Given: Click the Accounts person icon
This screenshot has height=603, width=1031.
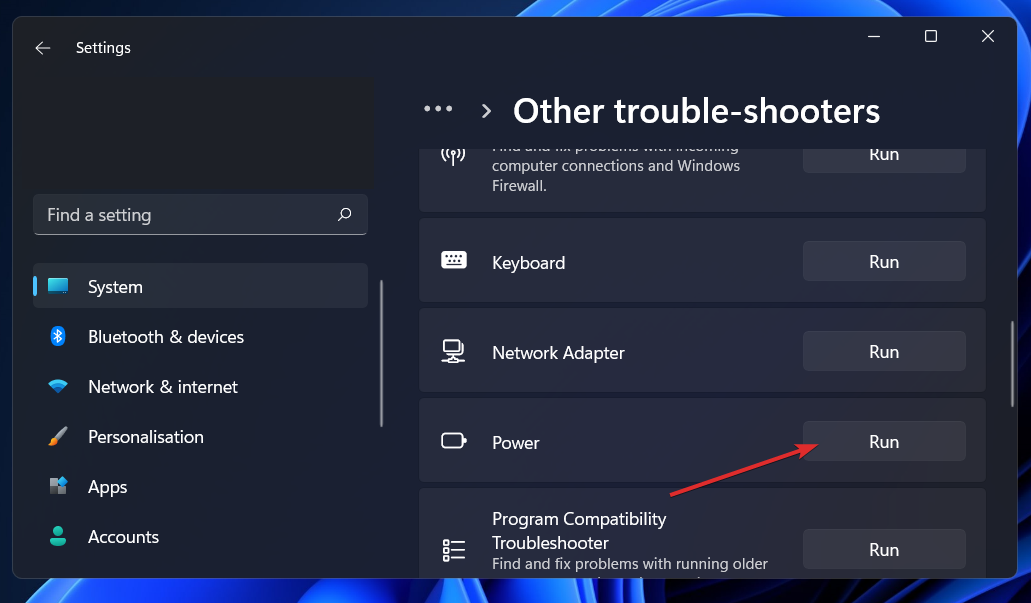Looking at the screenshot, I should click(58, 536).
